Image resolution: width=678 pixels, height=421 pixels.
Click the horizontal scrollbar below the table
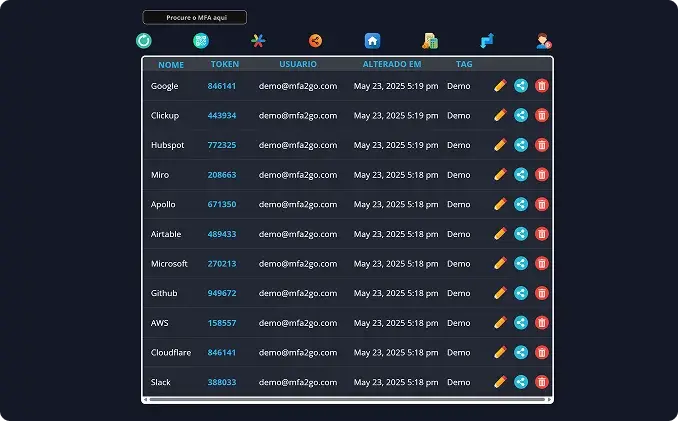tap(347, 399)
